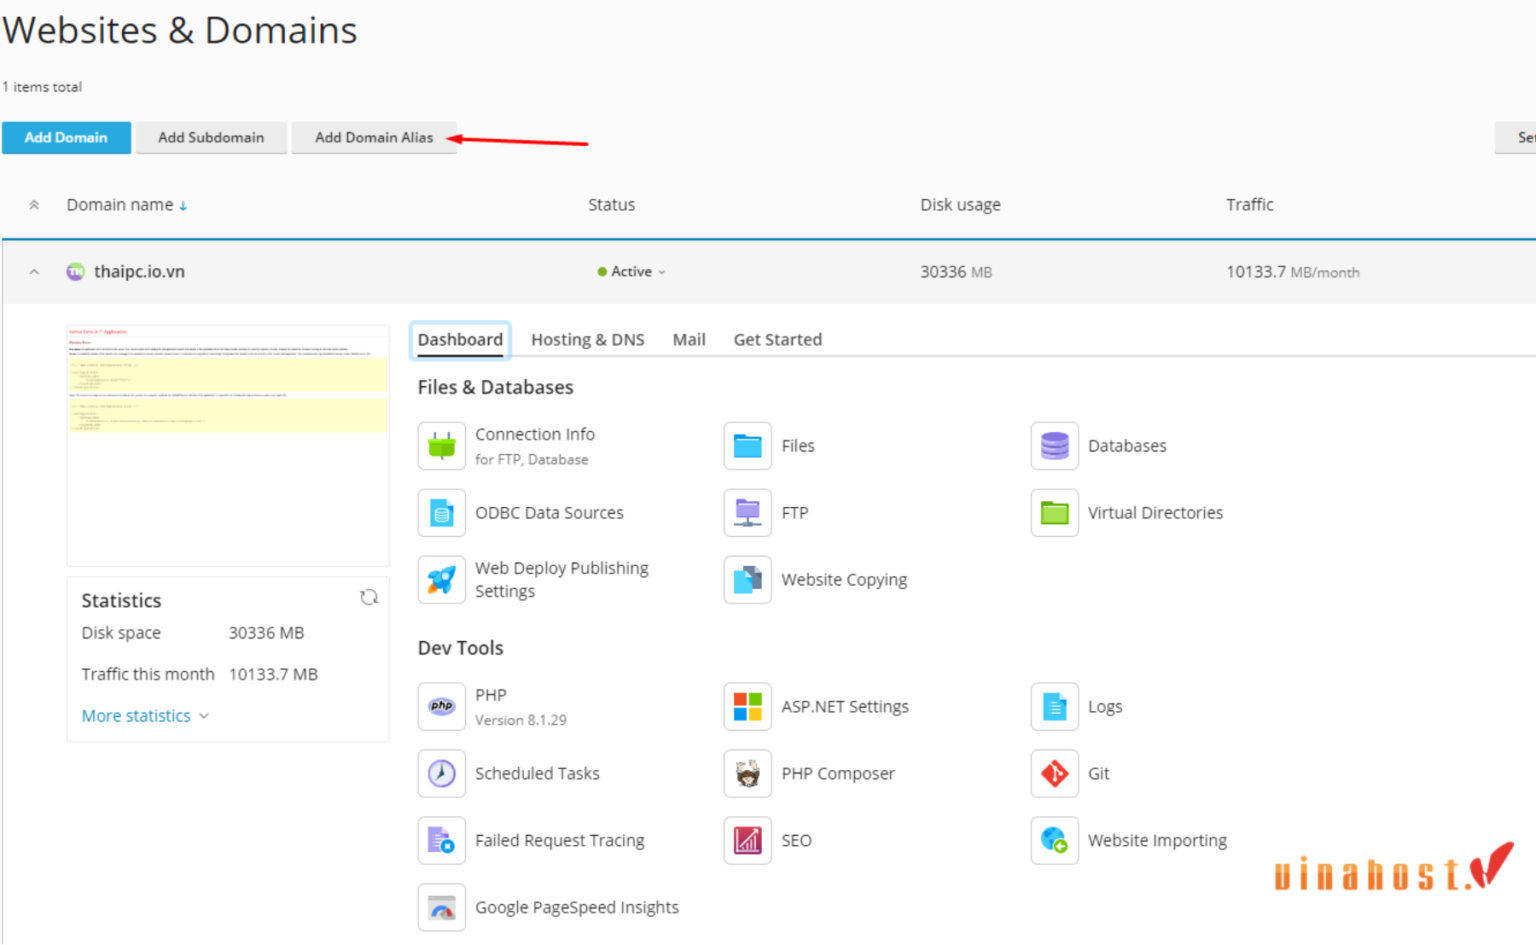Viewport: 1536px width, 945px height.
Task: Open the Databases icon
Action: click(1054, 446)
